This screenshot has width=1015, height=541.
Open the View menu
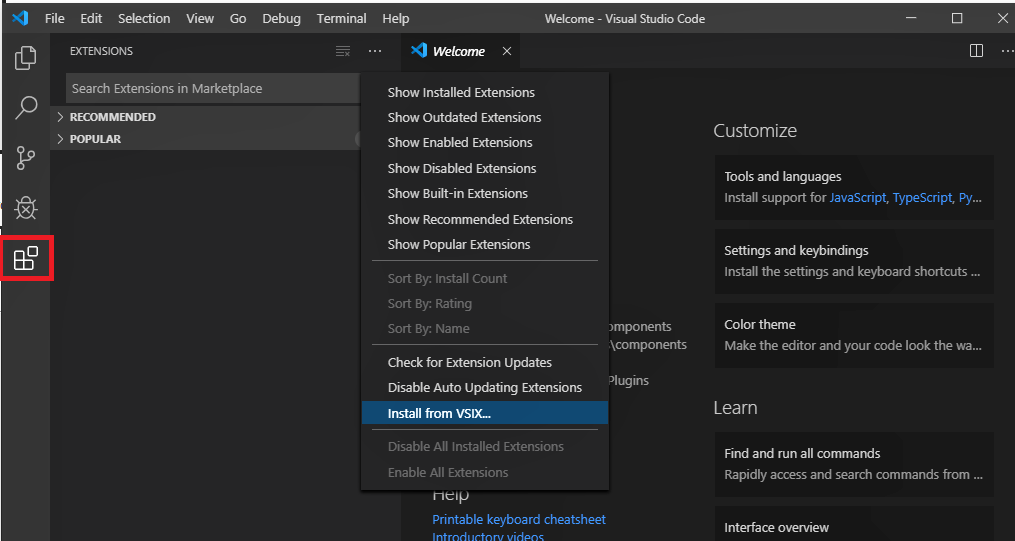pyautogui.click(x=200, y=19)
